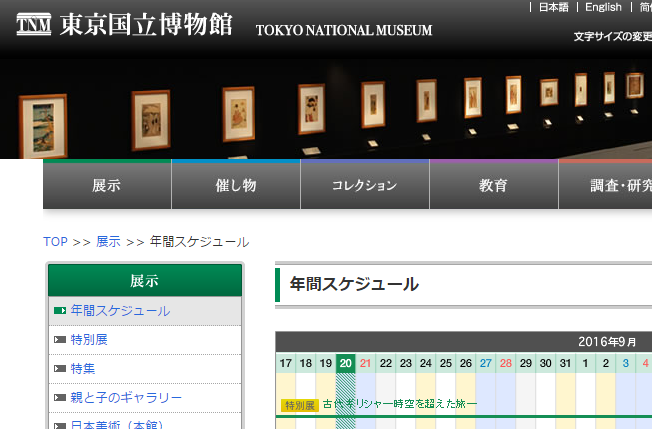The image size is (652, 429).
Task: Open the コレクション navigation tab
Action: 365,185
